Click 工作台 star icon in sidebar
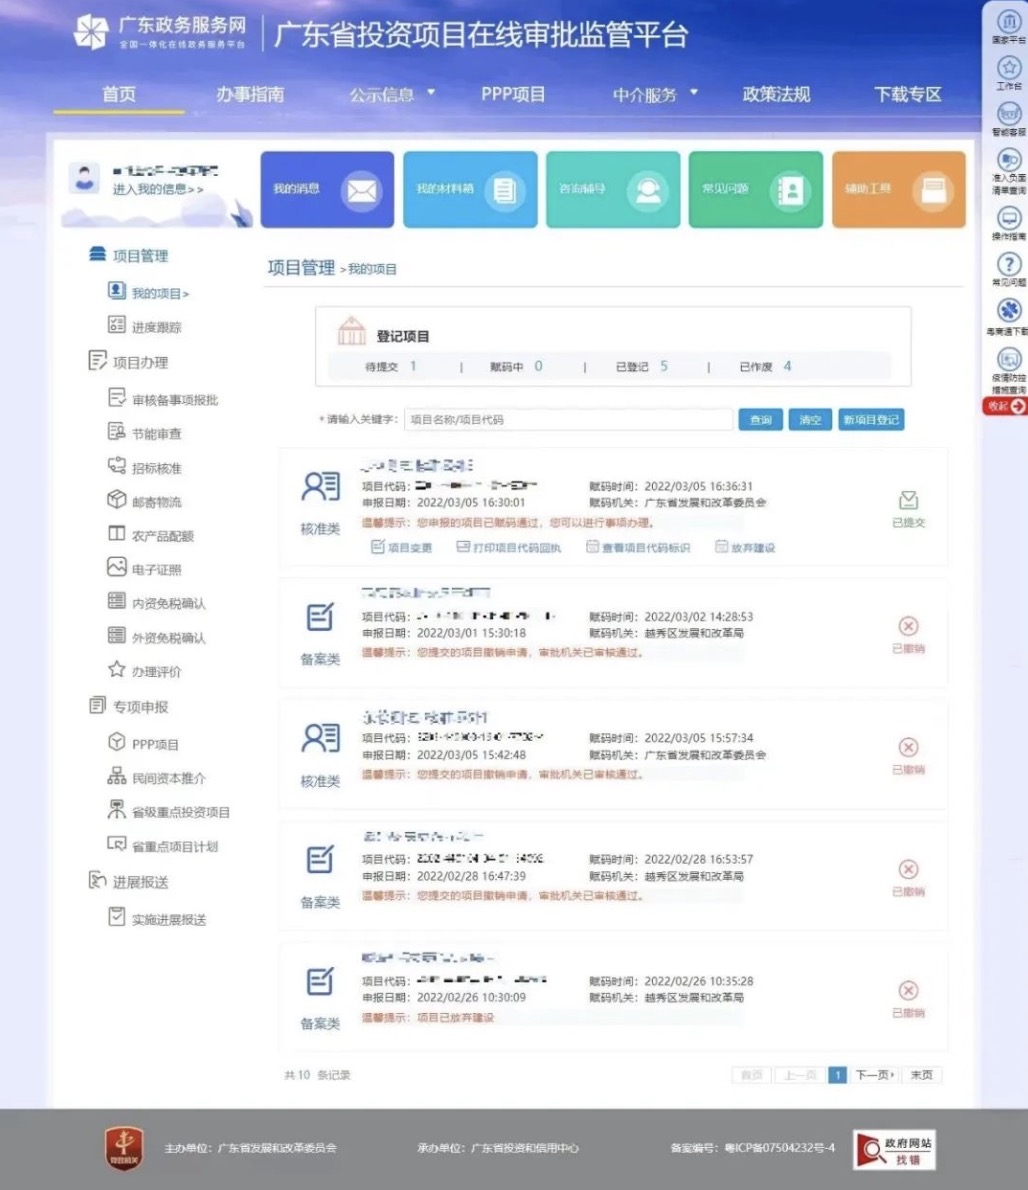The image size is (1028, 1190). (1008, 74)
